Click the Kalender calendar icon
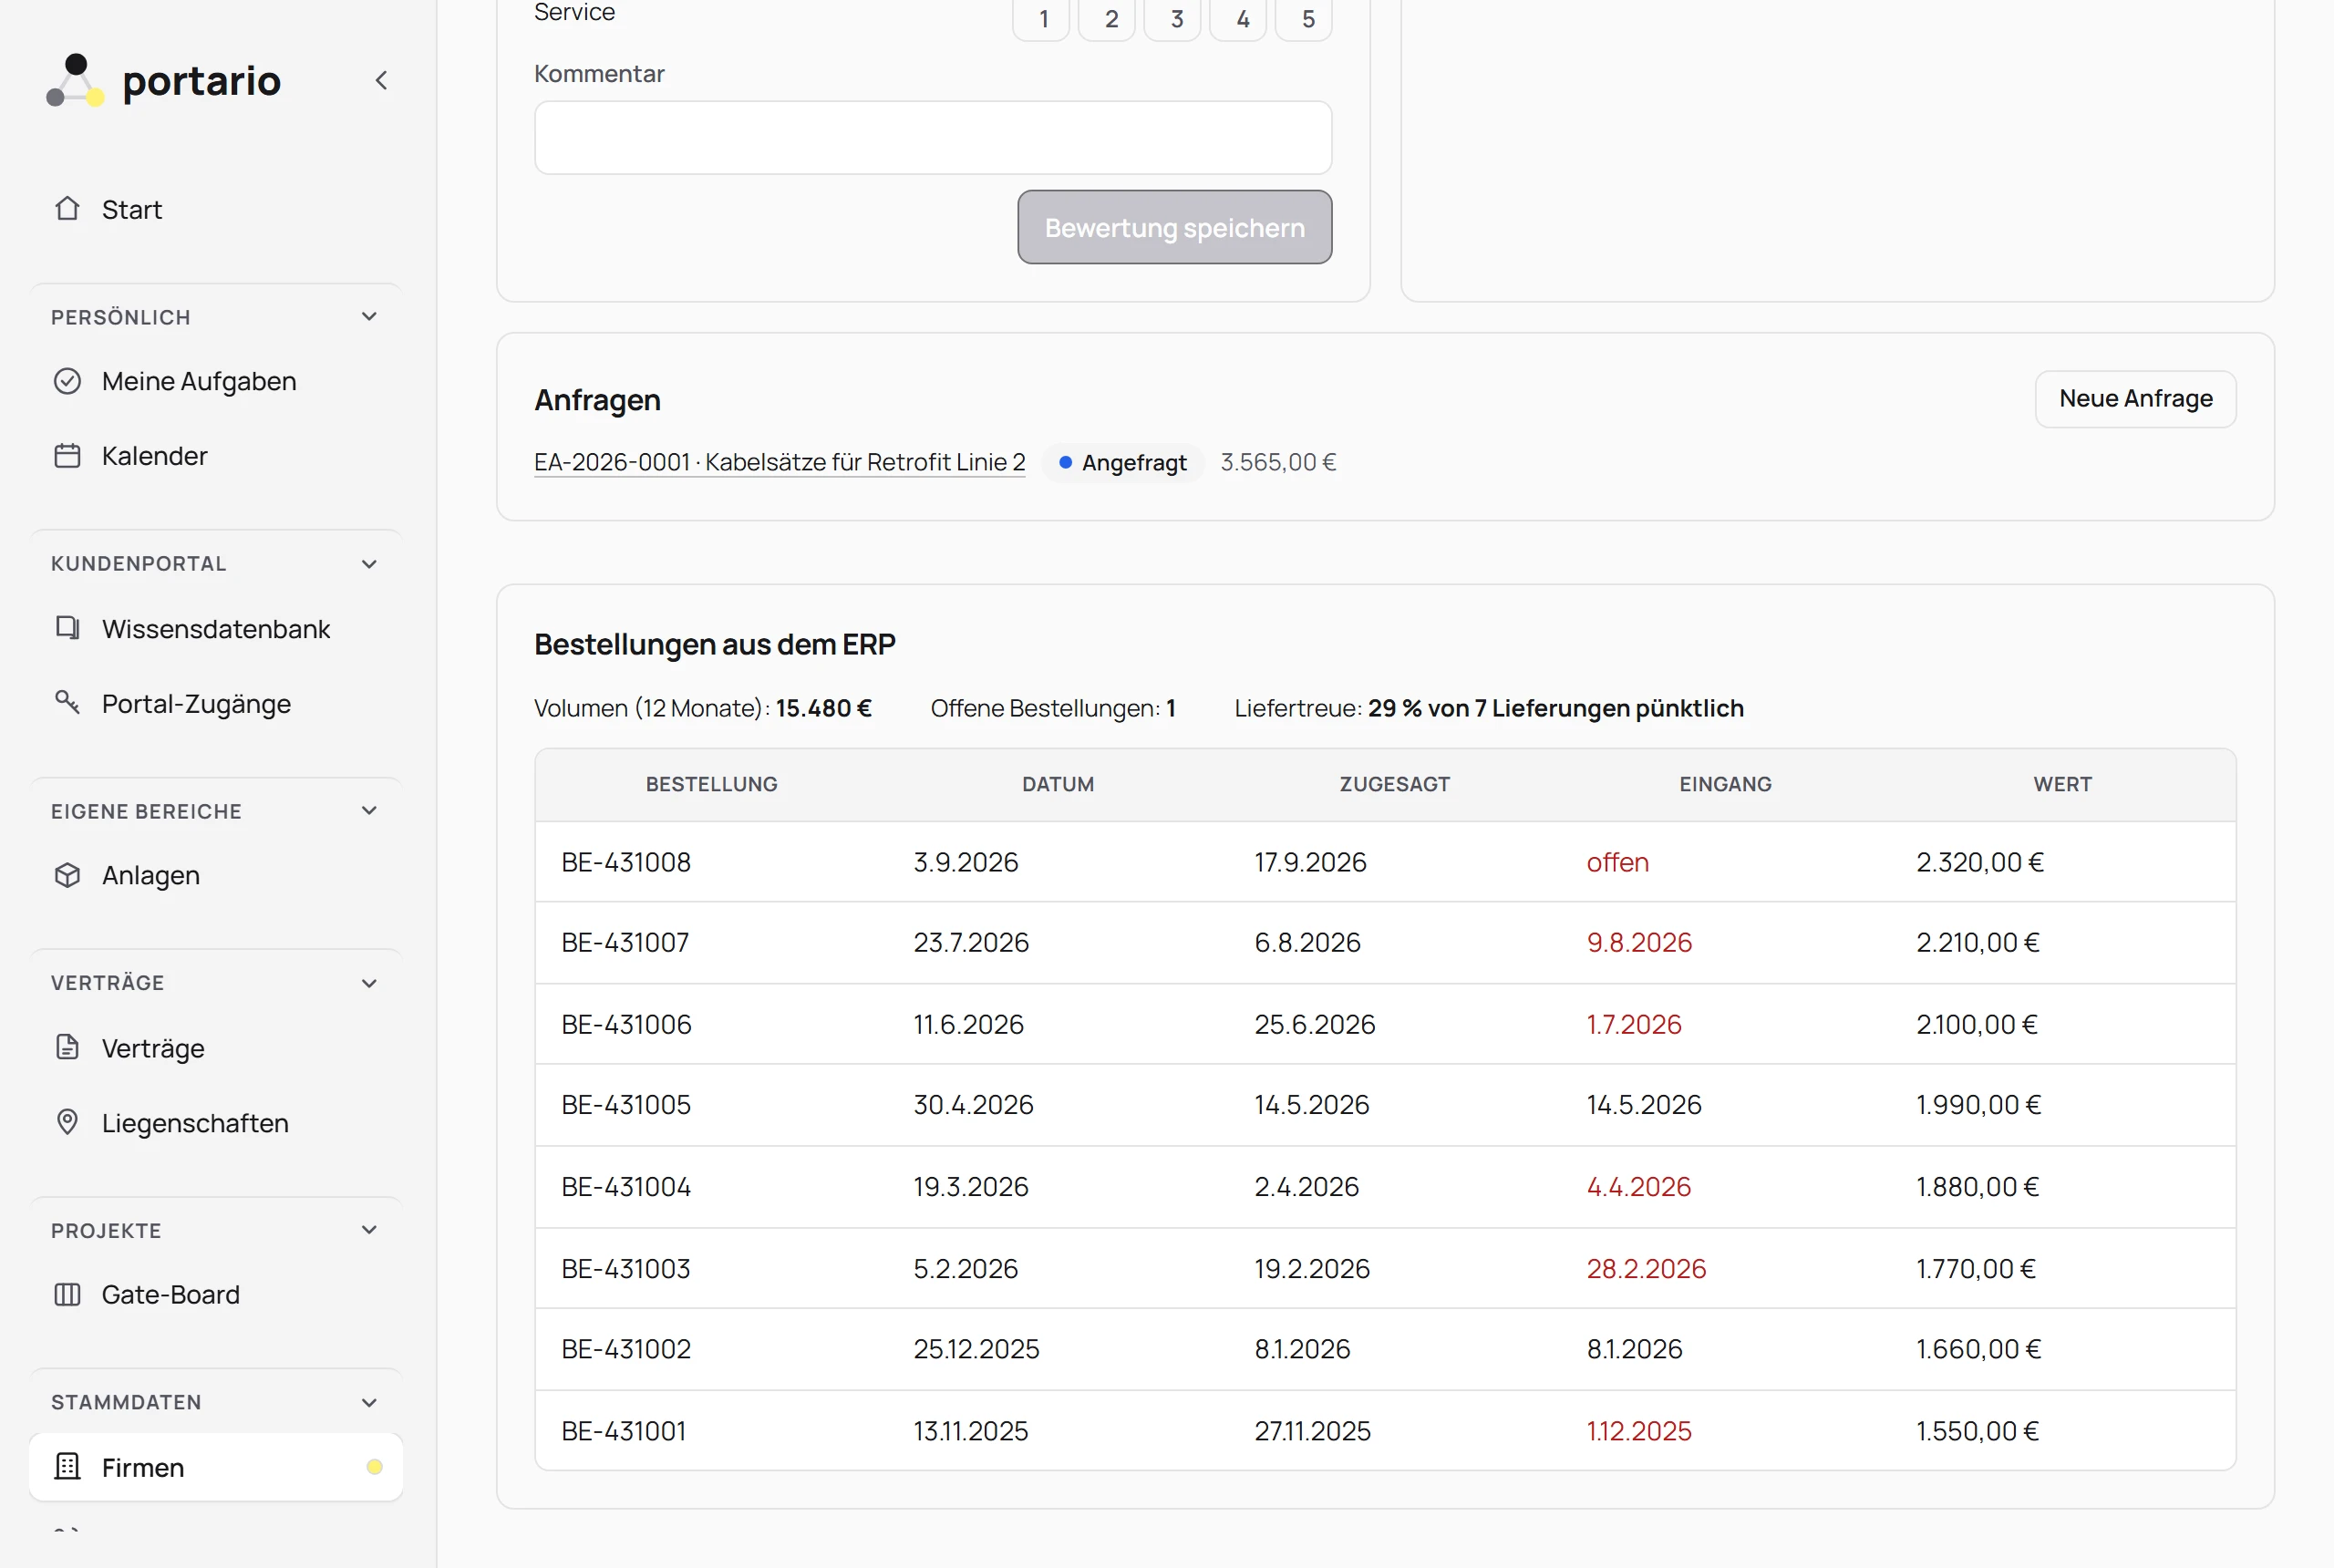Viewport: 2334px width, 1568px height. 67,456
